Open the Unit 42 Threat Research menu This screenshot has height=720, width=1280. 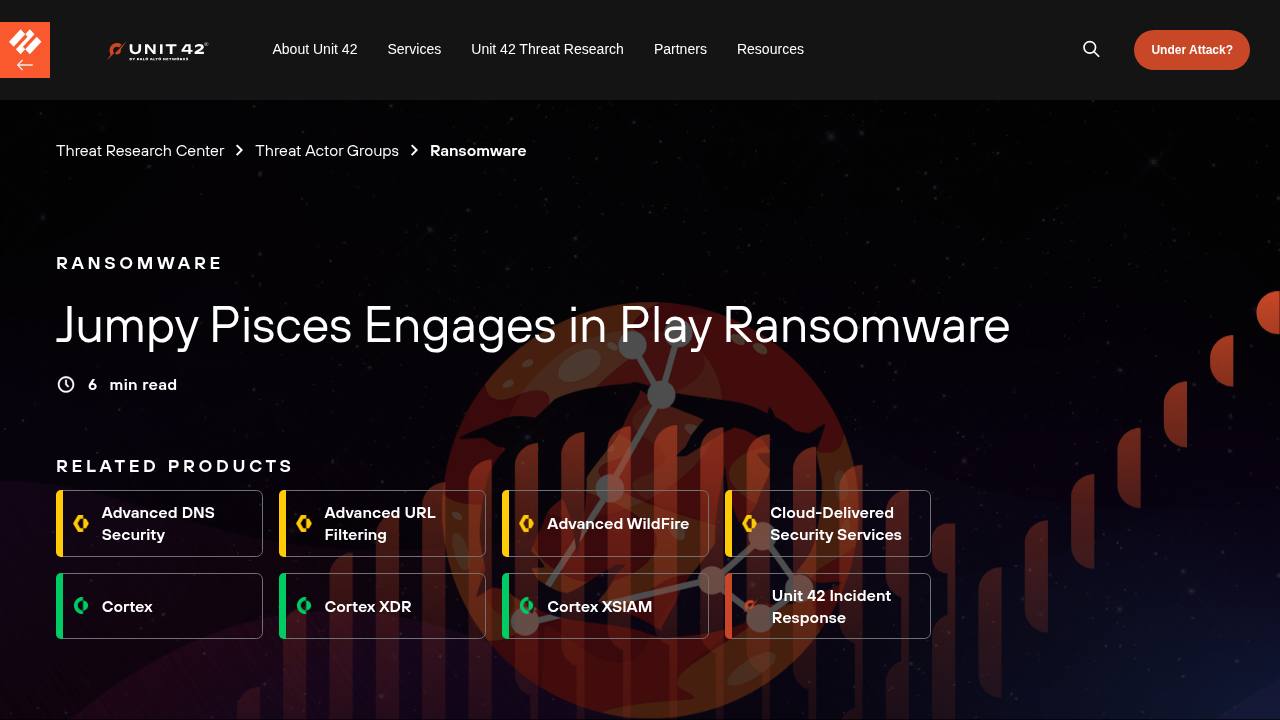point(547,49)
